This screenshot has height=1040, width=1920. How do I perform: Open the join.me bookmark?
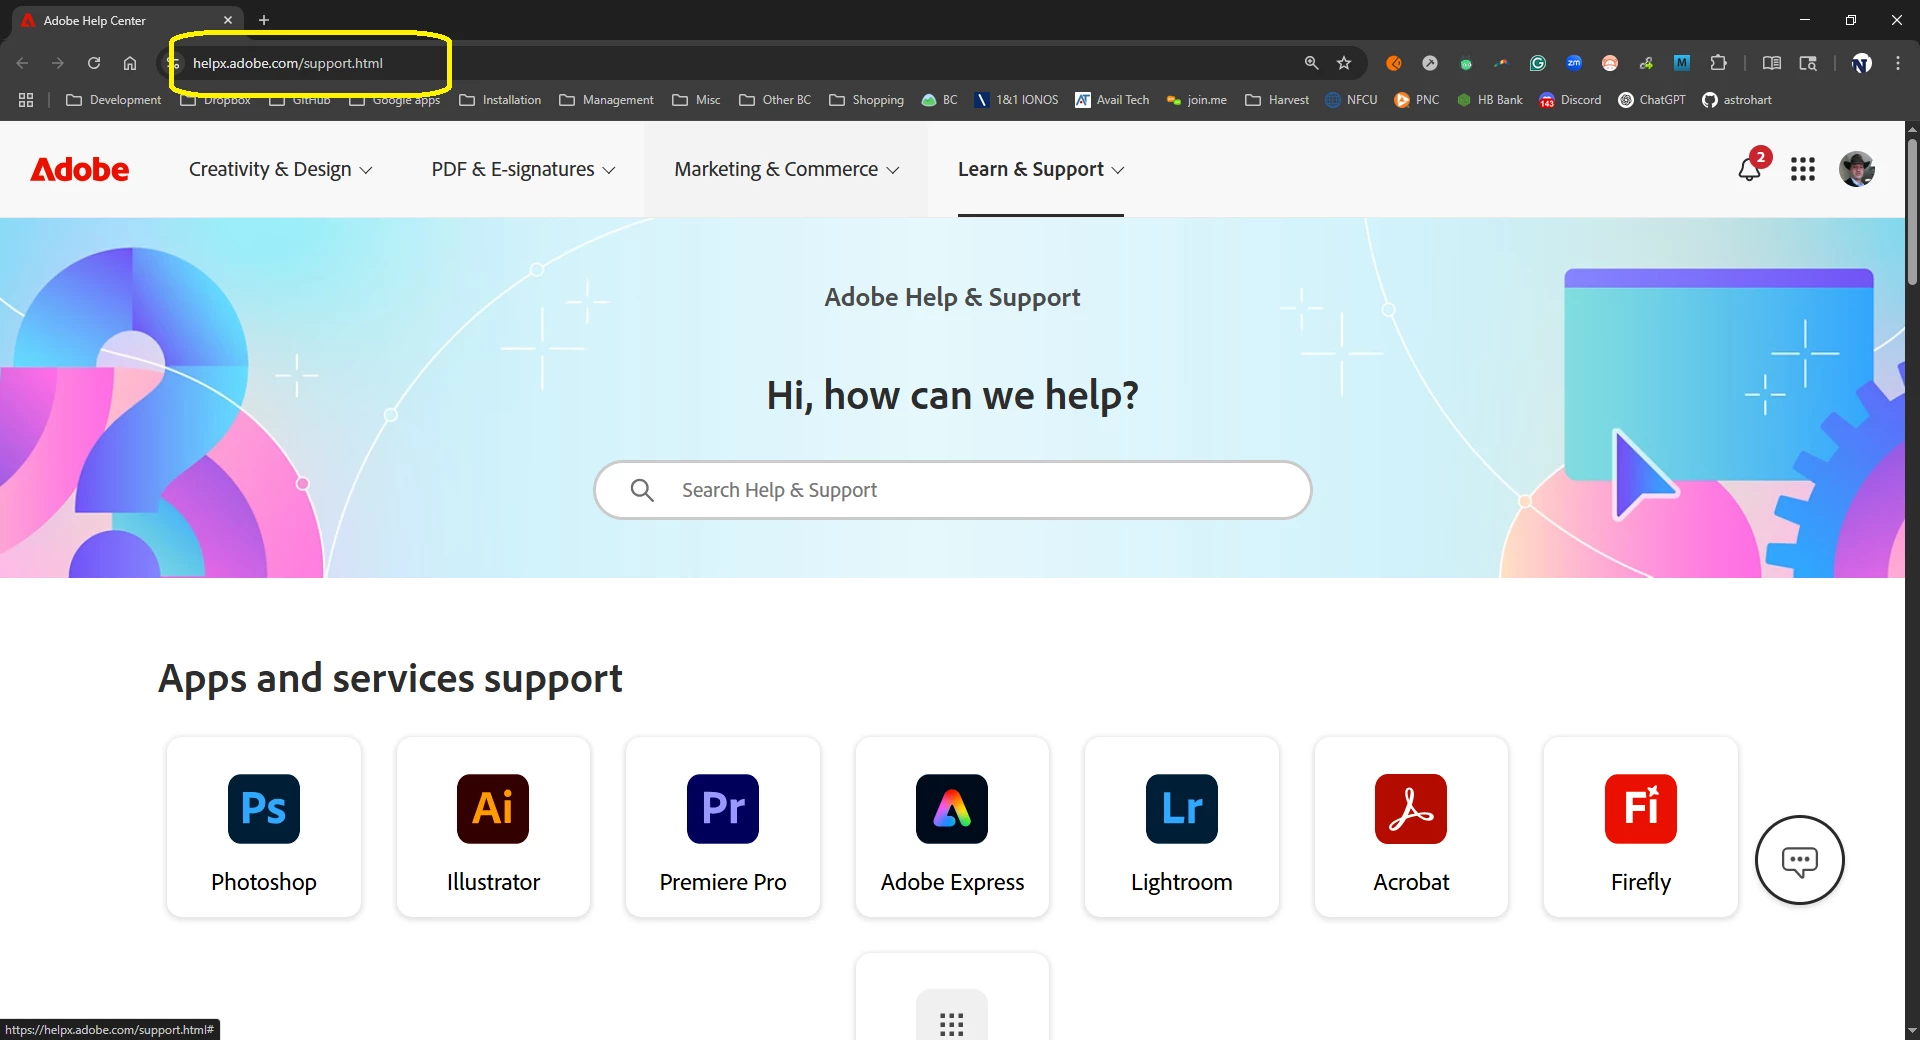pos(1197,100)
